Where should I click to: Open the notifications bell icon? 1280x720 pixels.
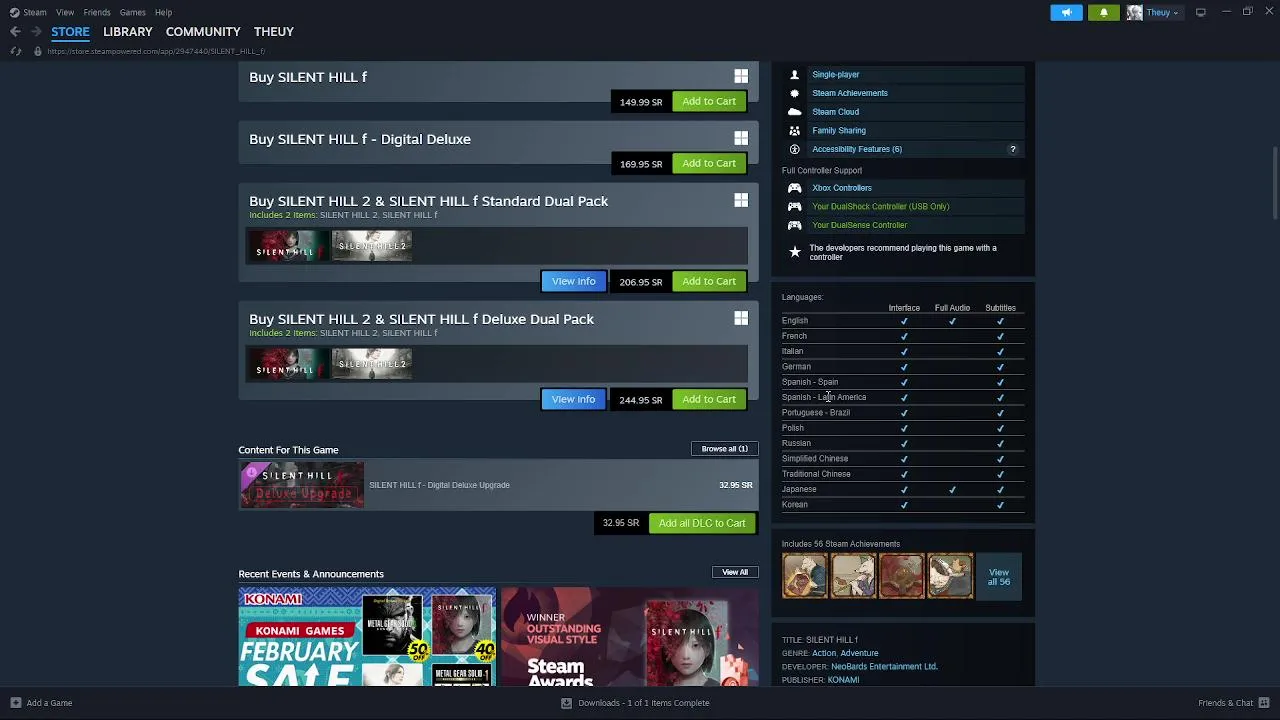pos(1103,12)
